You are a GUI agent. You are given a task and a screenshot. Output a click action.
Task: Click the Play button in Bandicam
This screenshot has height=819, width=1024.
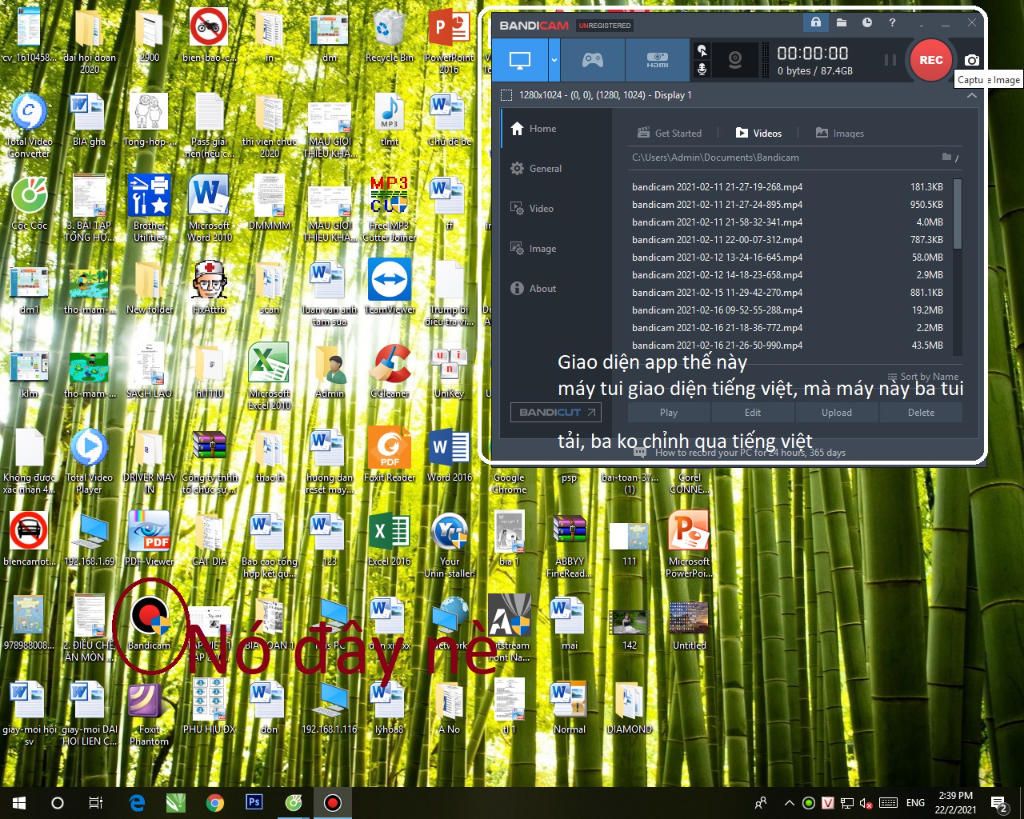[x=669, y=413]
